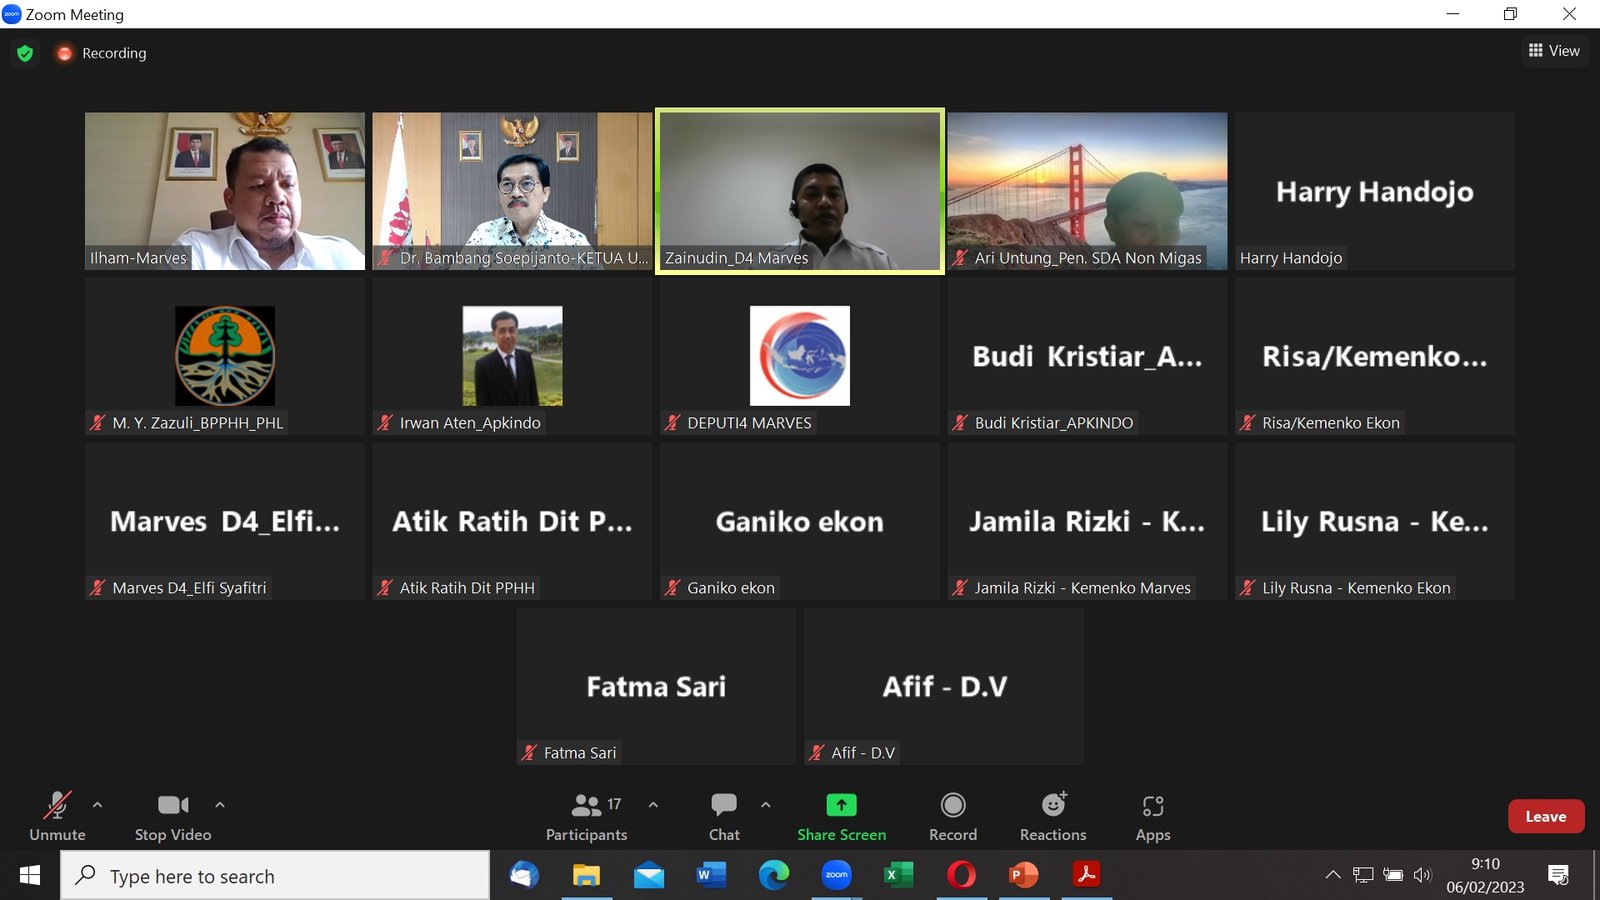Click the green encryption shield icon
This screenshot has width=1600, height=900.
25,53
